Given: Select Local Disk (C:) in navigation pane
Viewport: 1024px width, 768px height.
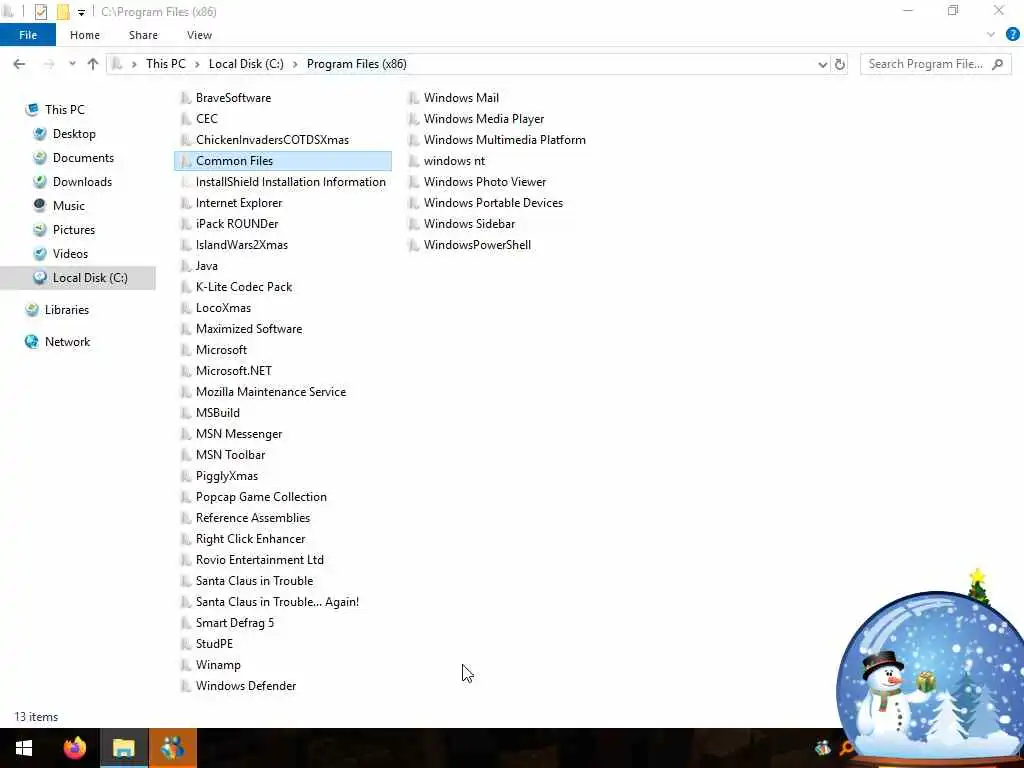Looking at the screenshot, I should (x=78, y=278).
